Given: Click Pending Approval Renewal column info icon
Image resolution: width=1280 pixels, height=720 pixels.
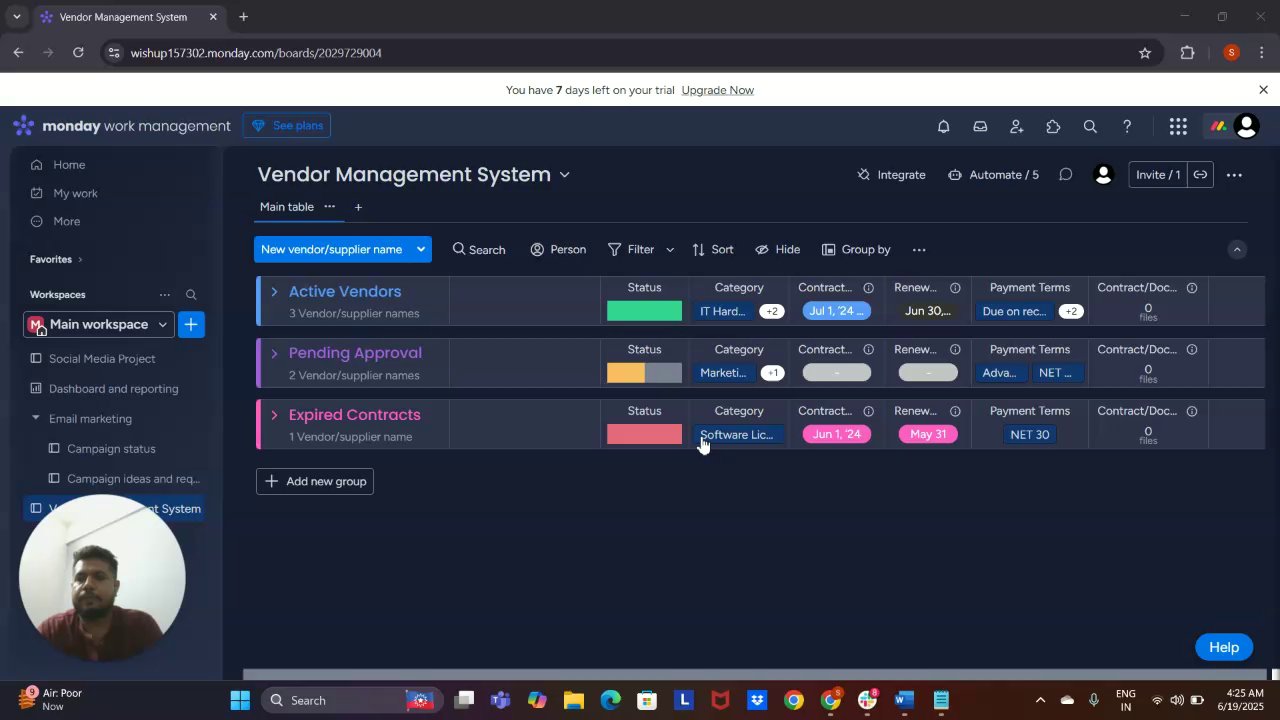Looking at the screenshot, I should tap(955, 350).
